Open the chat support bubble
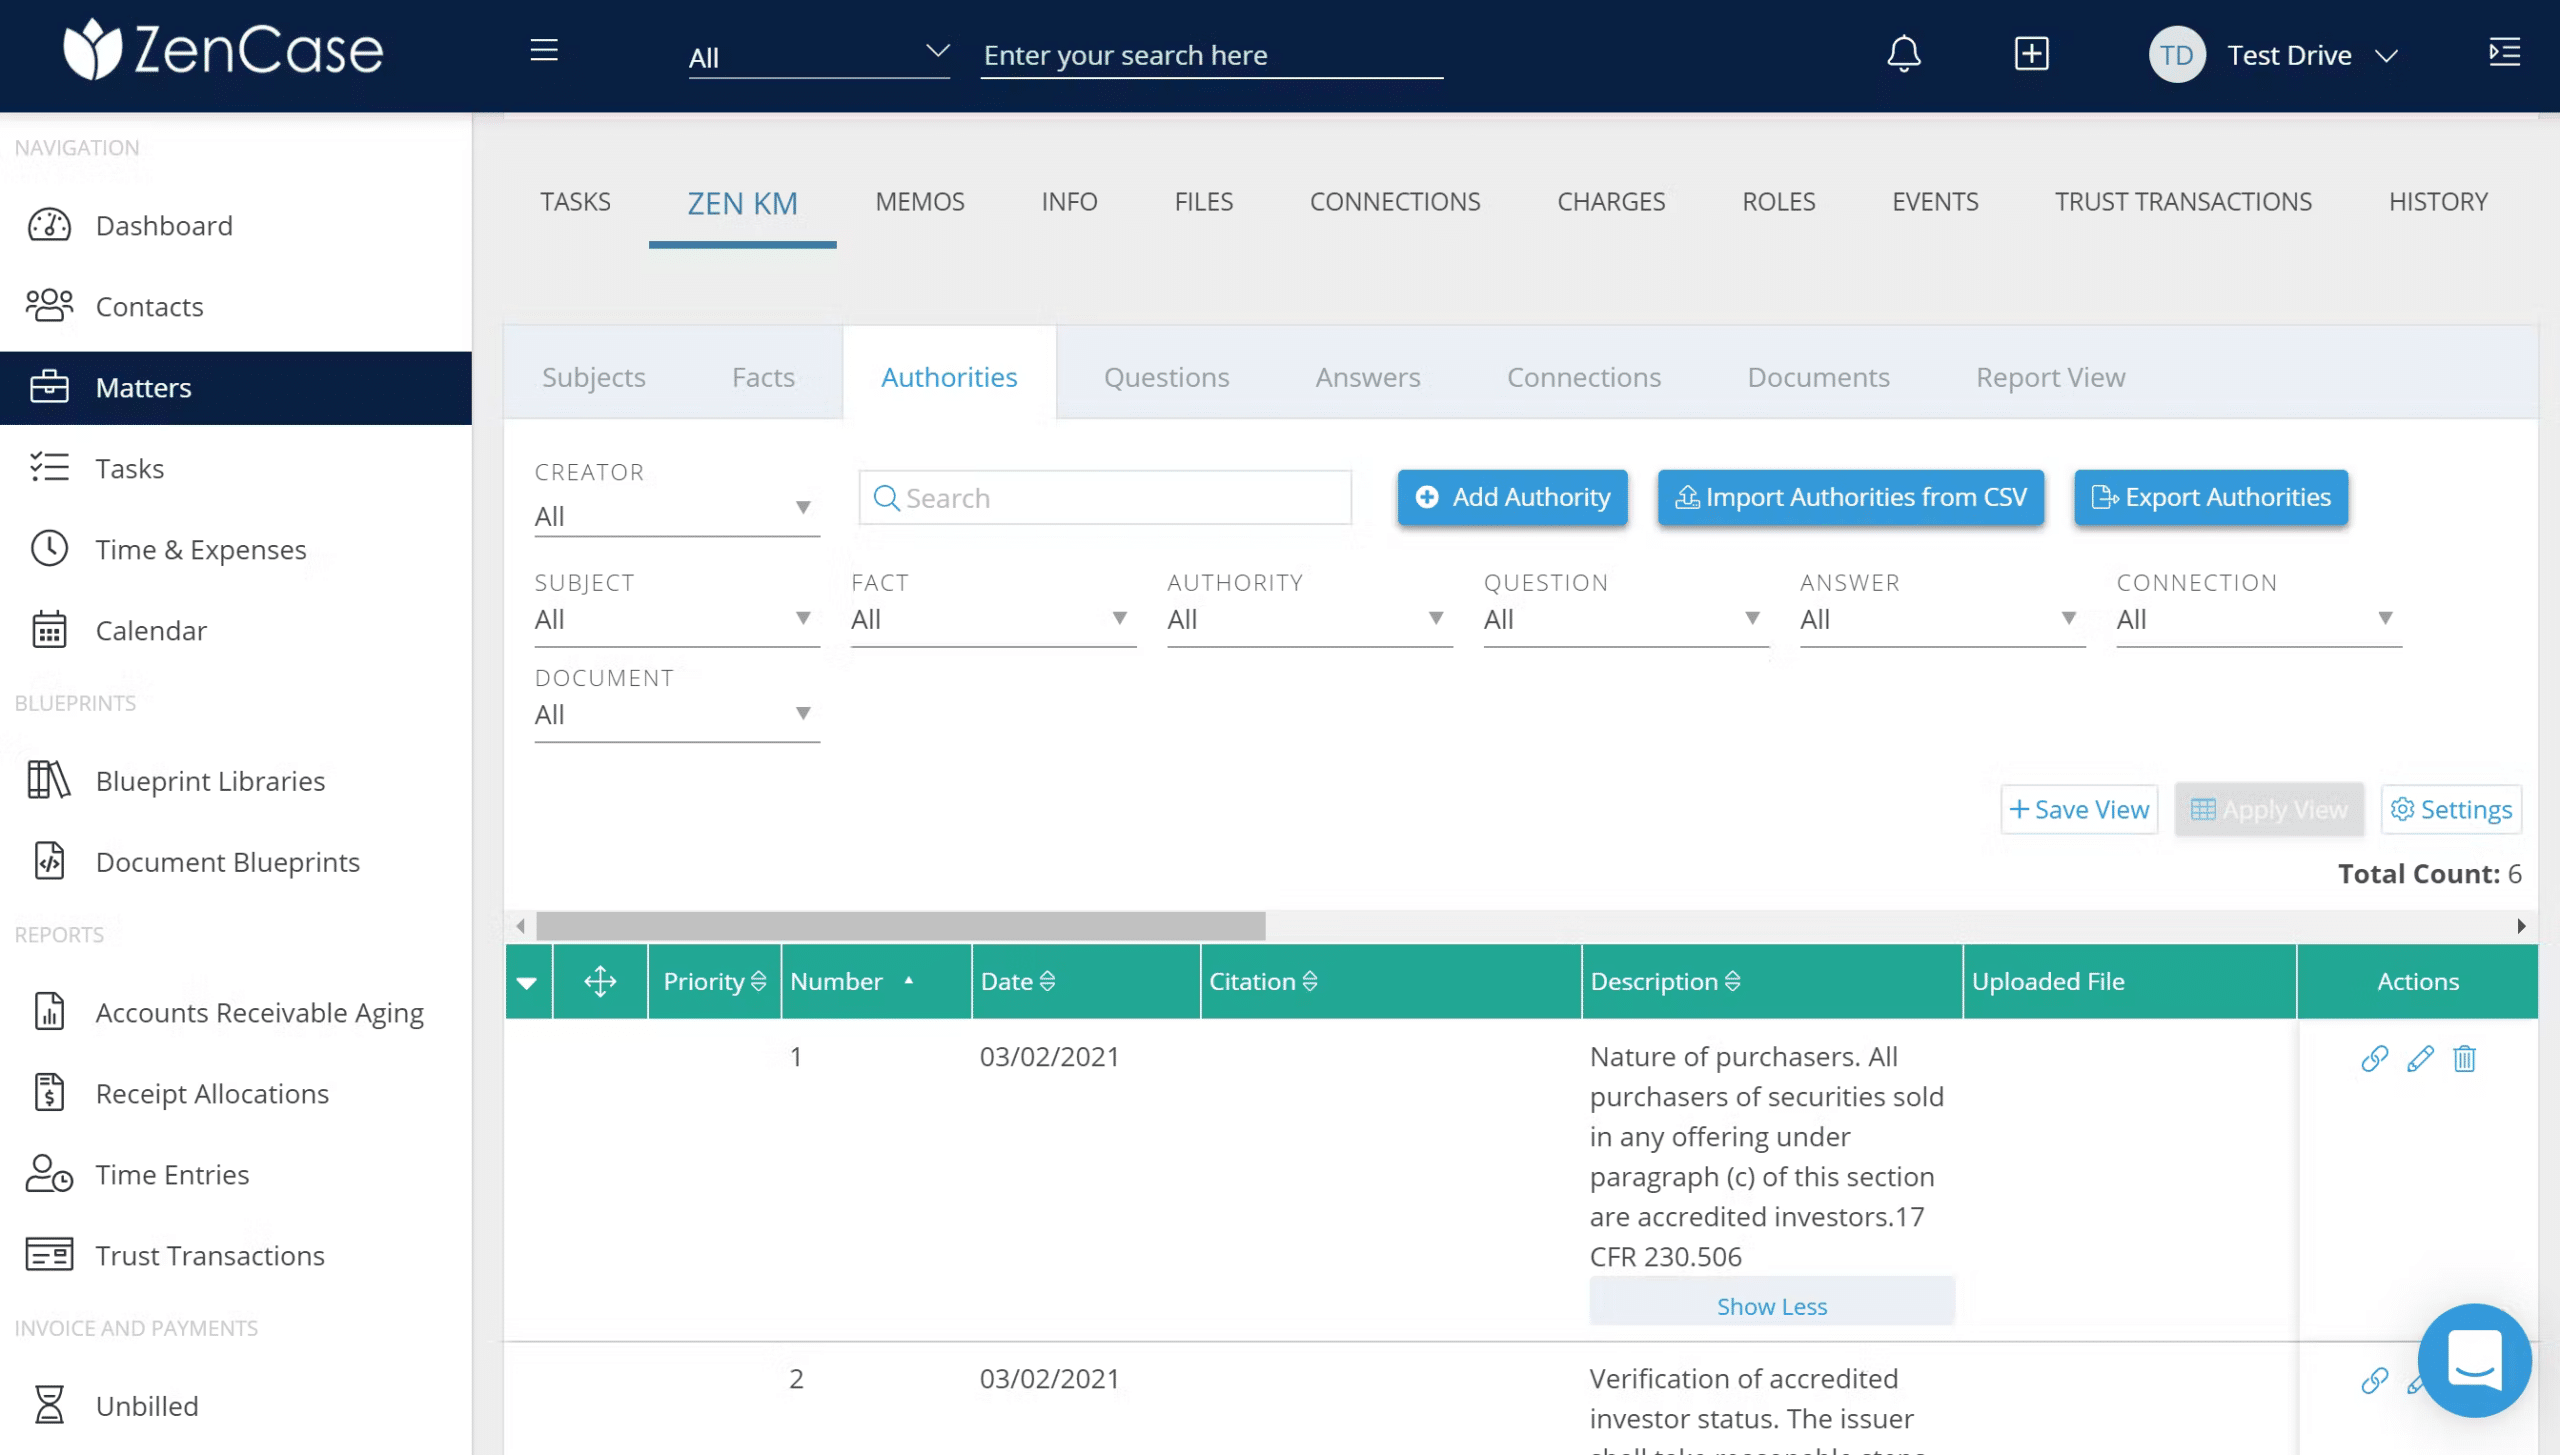Image resolution: width=2560 pixels, height=1455 pixels. coord(2474,1360)
